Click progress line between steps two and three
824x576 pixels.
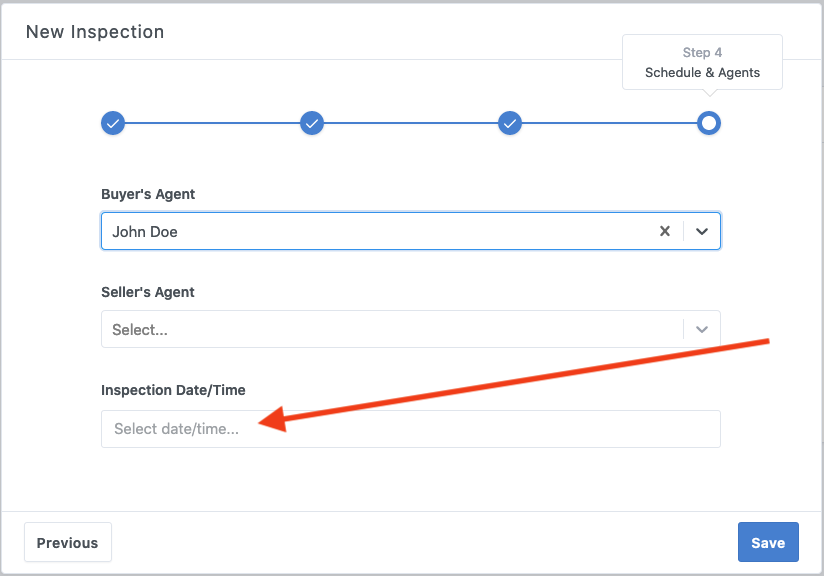click(411, 123)
